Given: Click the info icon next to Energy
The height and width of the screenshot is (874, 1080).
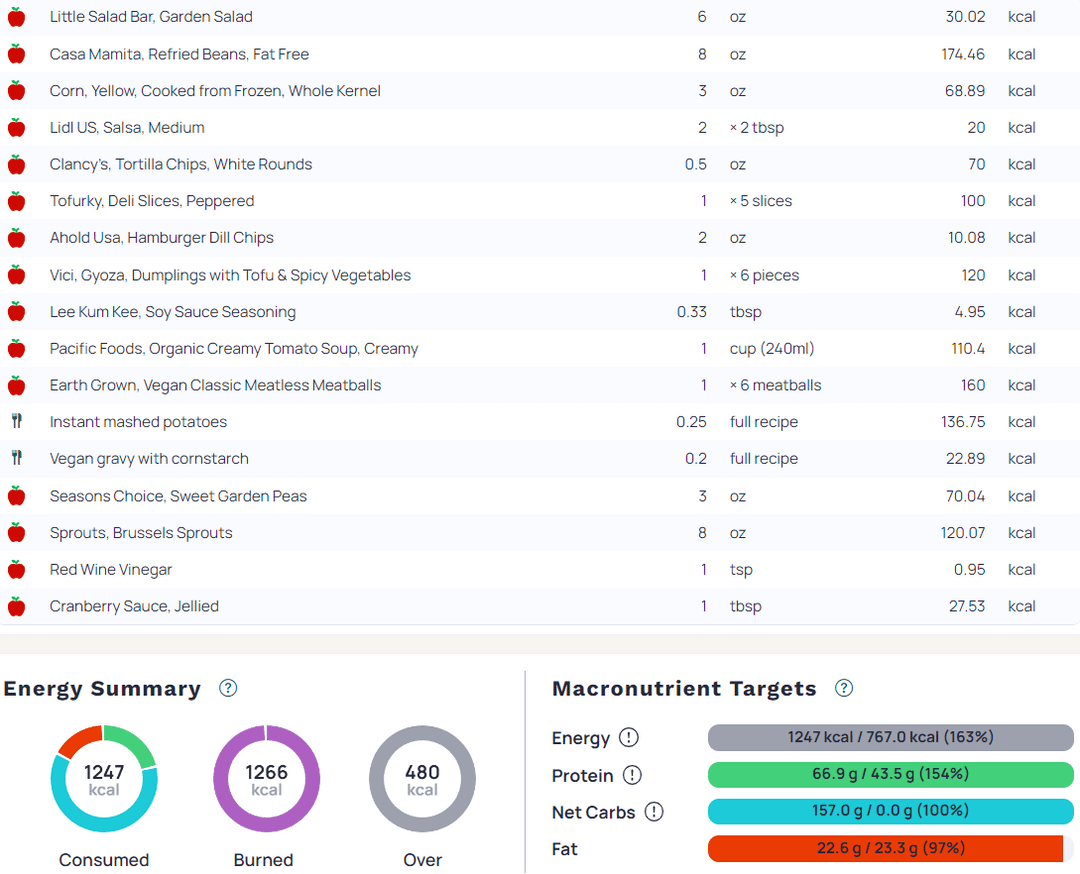Looking at the screenshot, I should [x=628, y=738].
